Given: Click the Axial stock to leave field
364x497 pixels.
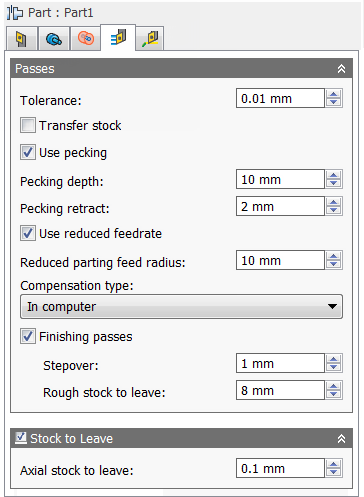Looking at the screenshot, I should click(x=280, y=468).
